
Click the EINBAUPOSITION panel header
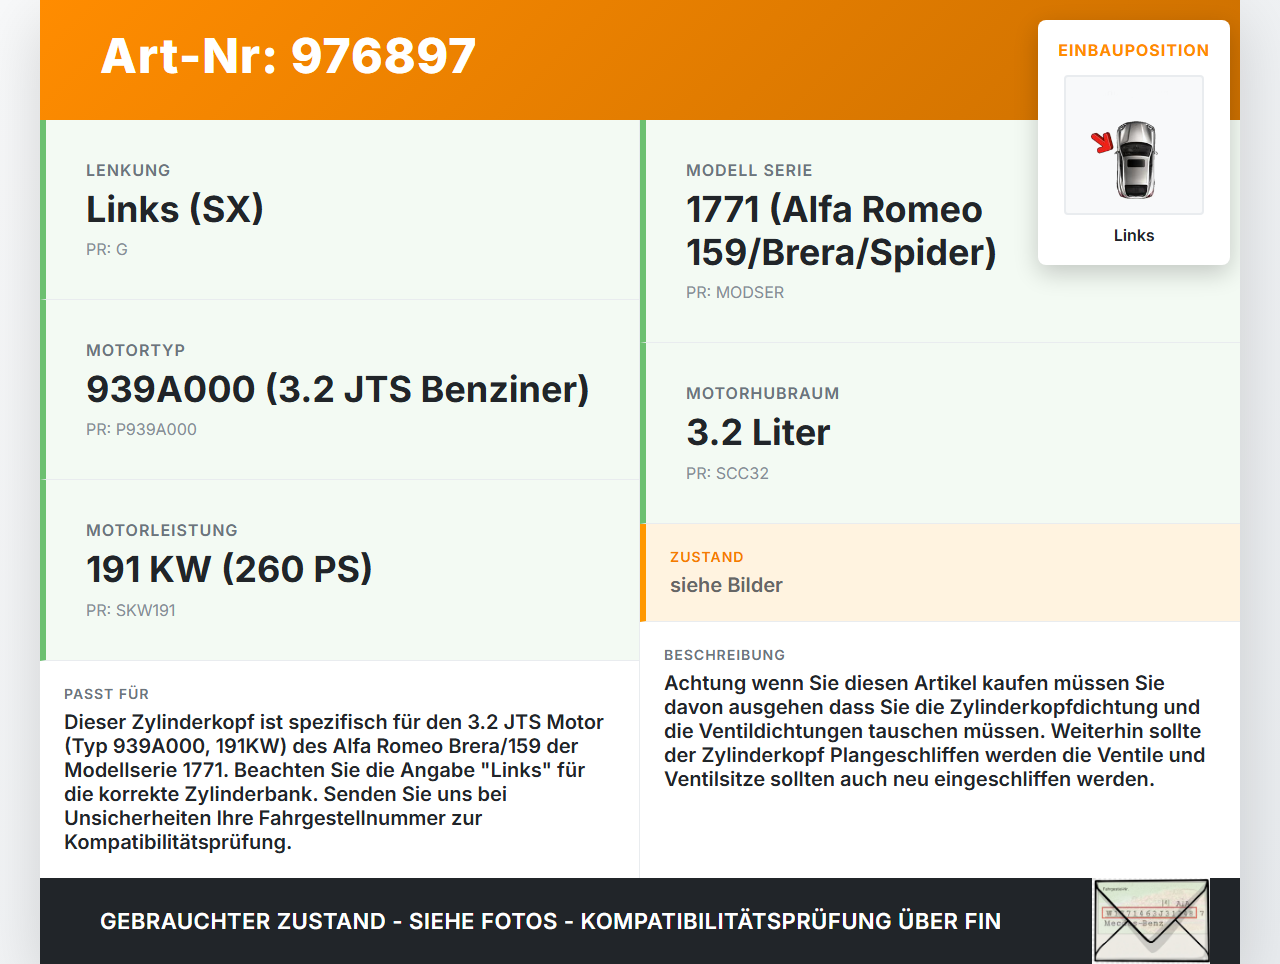[x=1133, y=50]
